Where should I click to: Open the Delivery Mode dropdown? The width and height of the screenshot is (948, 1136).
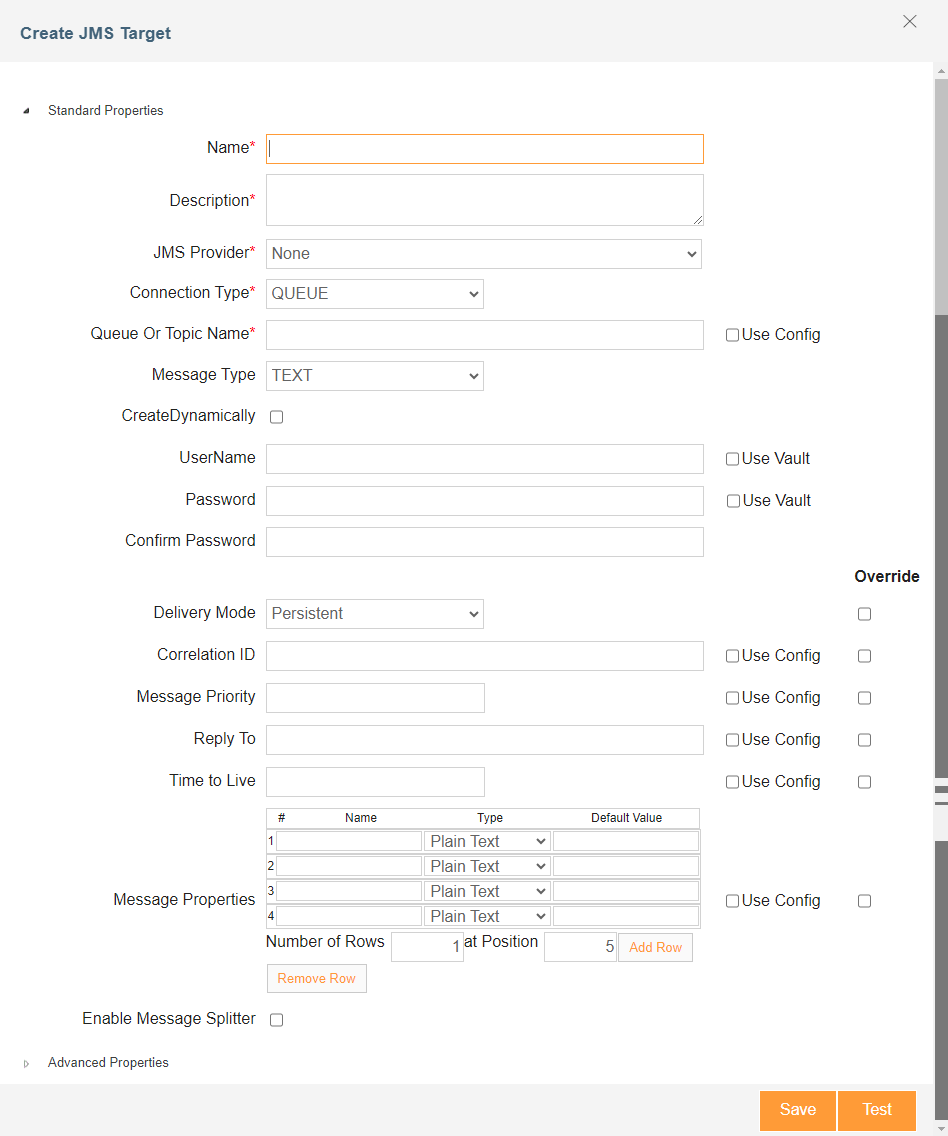[x=374, y=614]
